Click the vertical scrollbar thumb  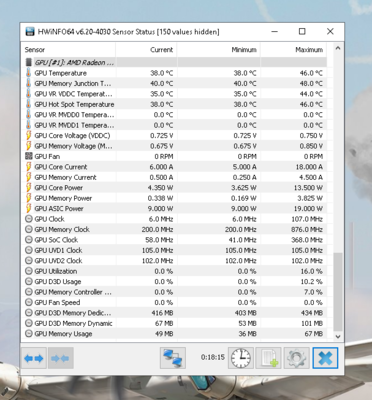(x=338, y=292)
